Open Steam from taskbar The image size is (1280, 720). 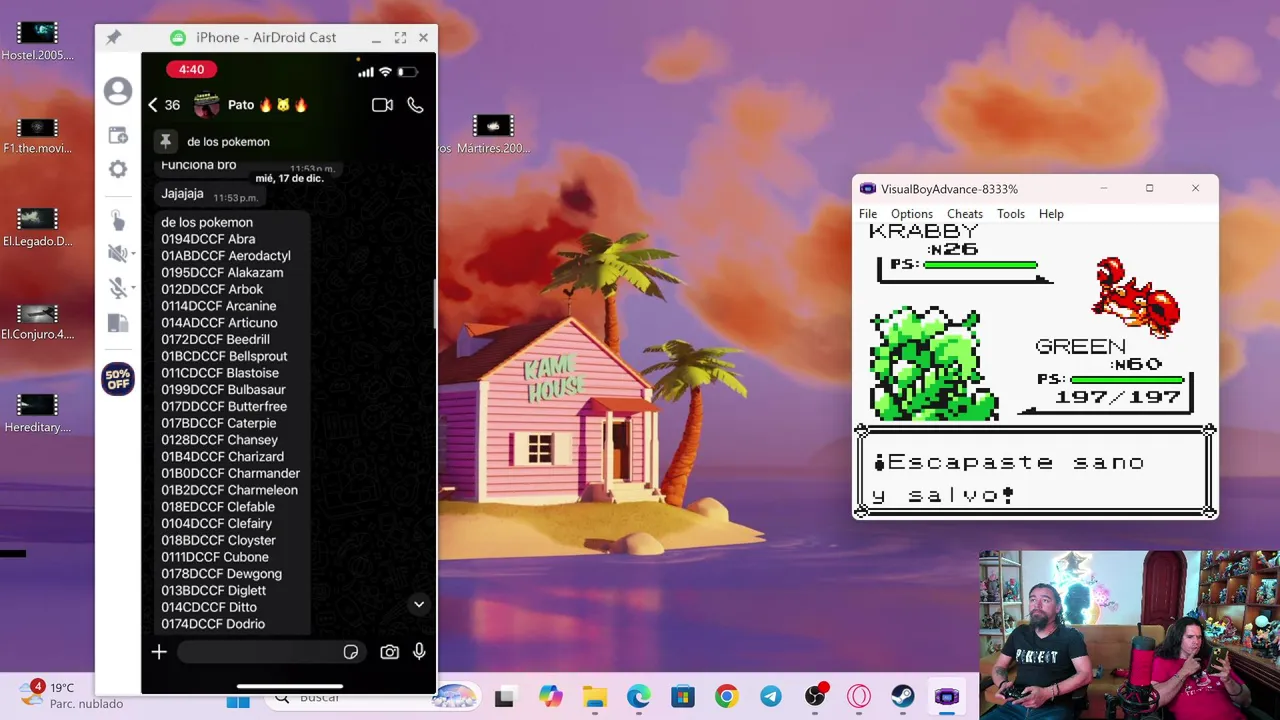[903, 697]
